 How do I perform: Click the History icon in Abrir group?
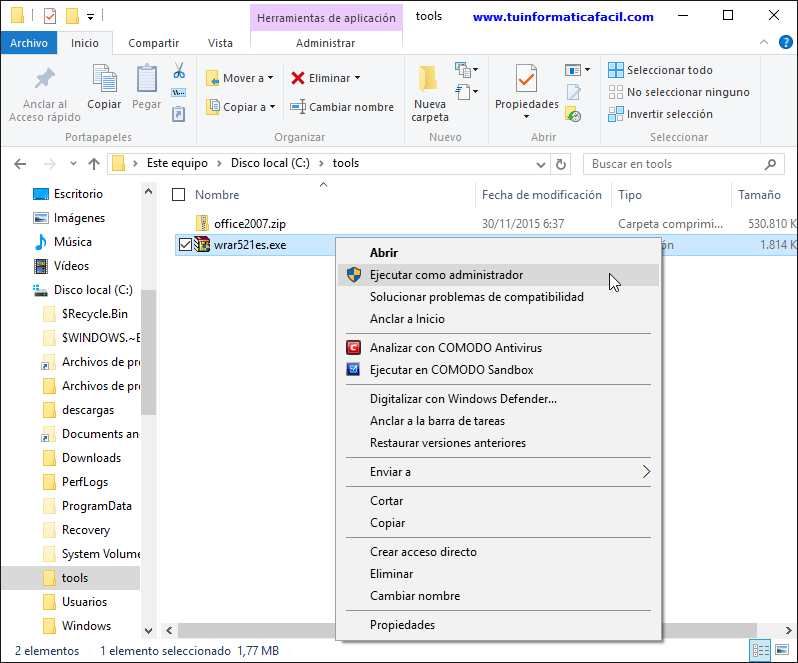click(x=574, y=115)
